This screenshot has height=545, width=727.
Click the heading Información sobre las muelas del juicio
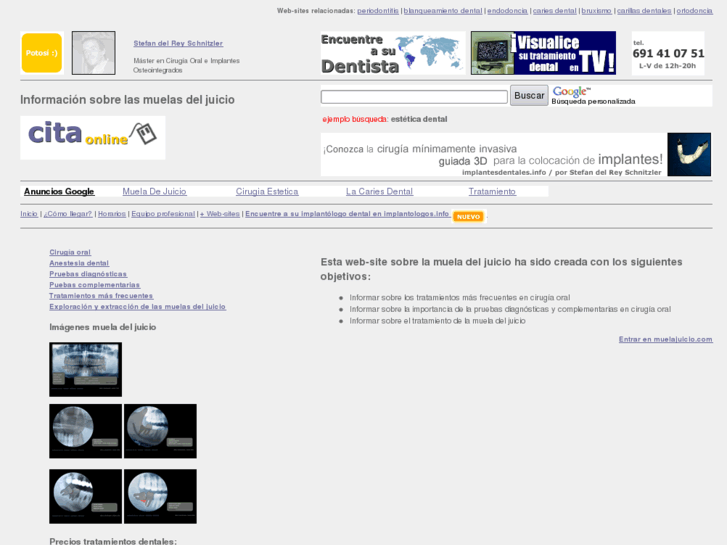tap(128, 100)
